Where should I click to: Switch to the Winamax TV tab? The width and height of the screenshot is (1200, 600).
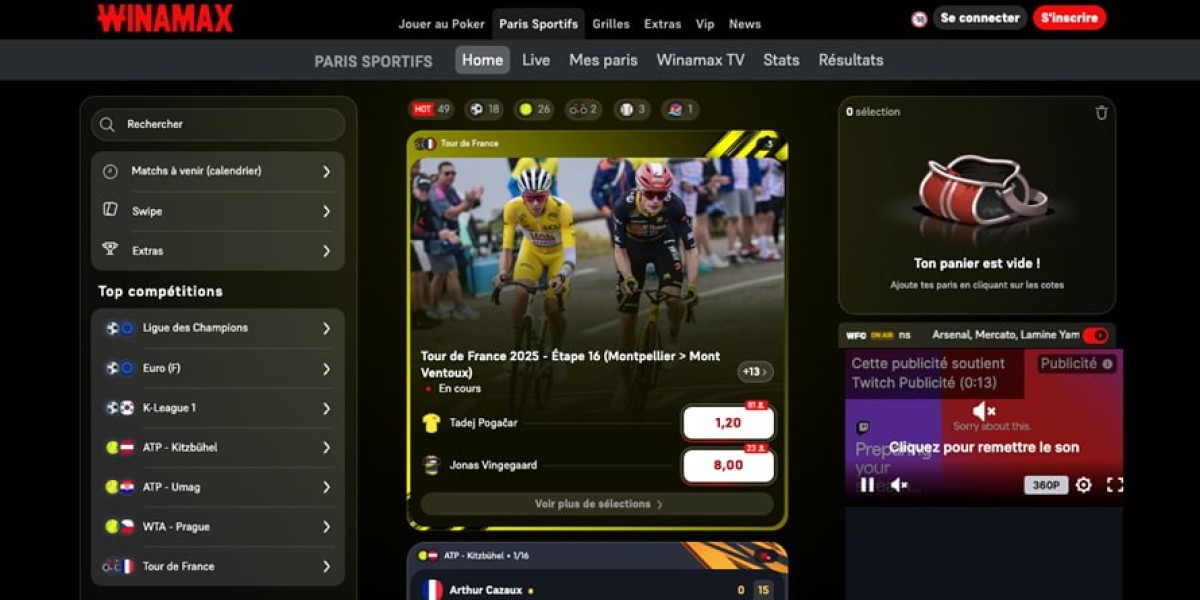[700, 60]
